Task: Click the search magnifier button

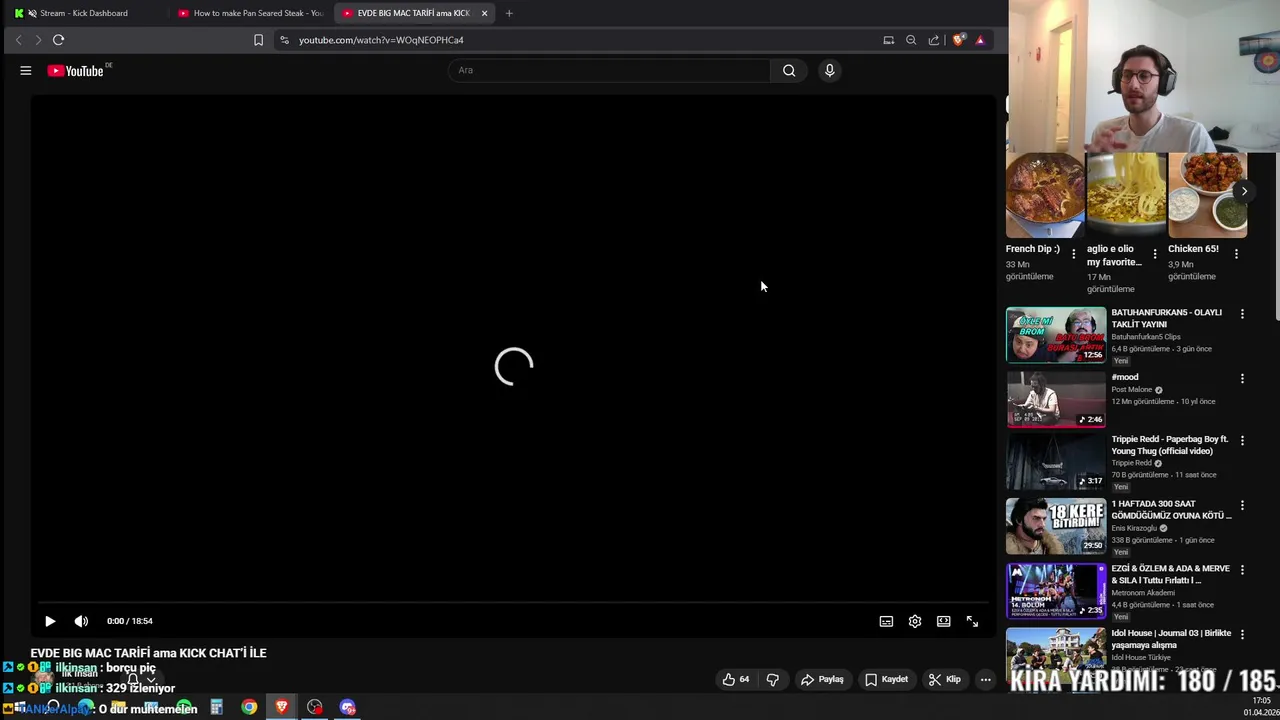Action: 789,70
